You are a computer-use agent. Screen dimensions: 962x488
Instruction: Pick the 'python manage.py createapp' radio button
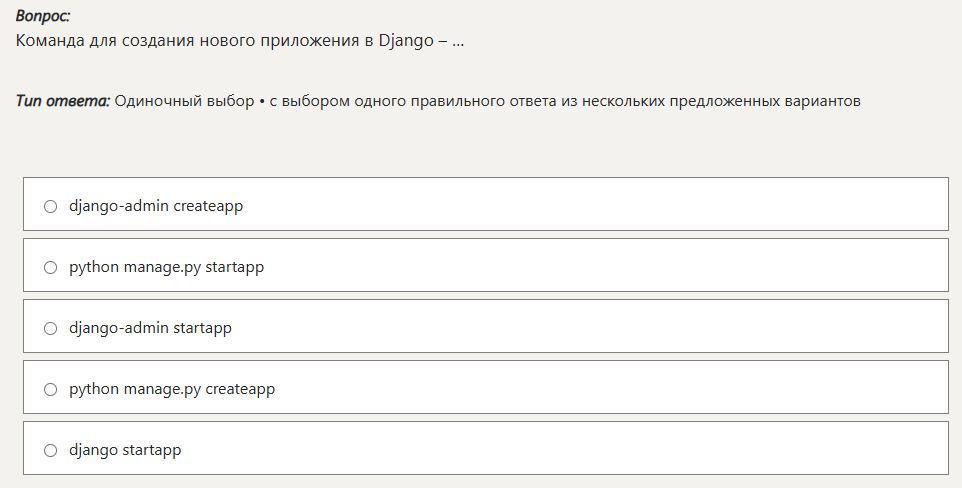[x=51, y=390]
